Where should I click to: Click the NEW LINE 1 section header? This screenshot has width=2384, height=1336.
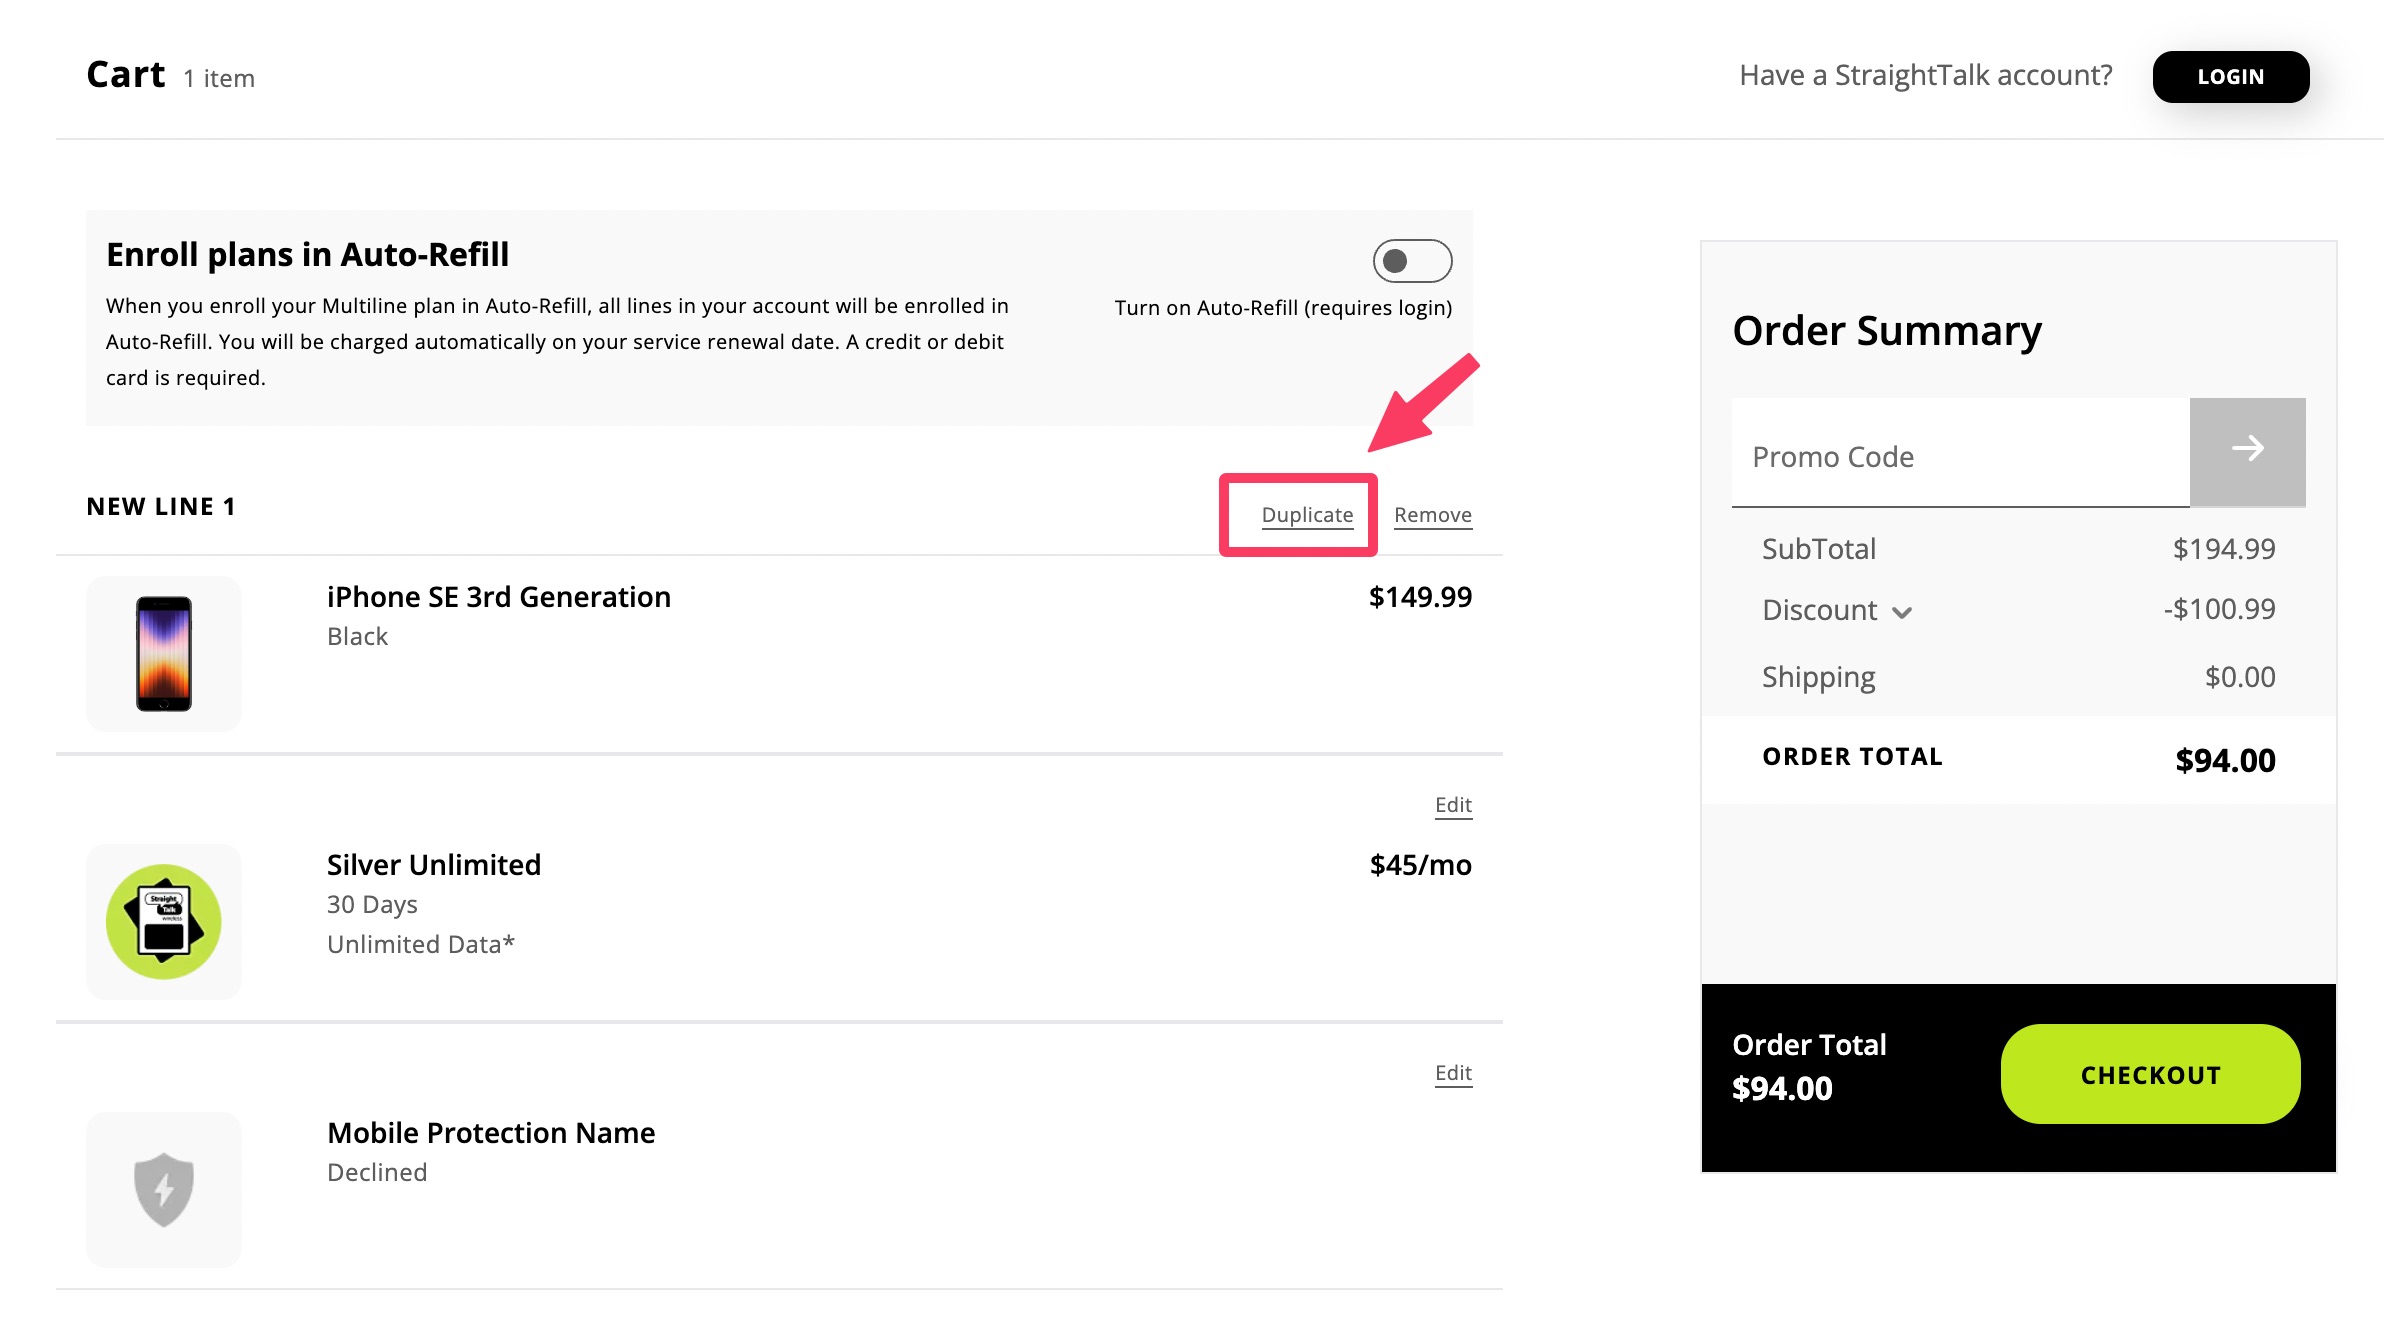click(x=161, y=507)
